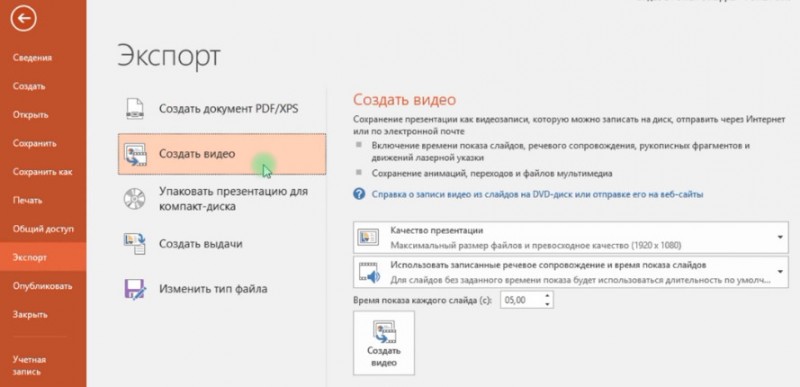The image size is (800, 387).
Task: Open the Сохранить как menu item
Action: coord(42,172)
